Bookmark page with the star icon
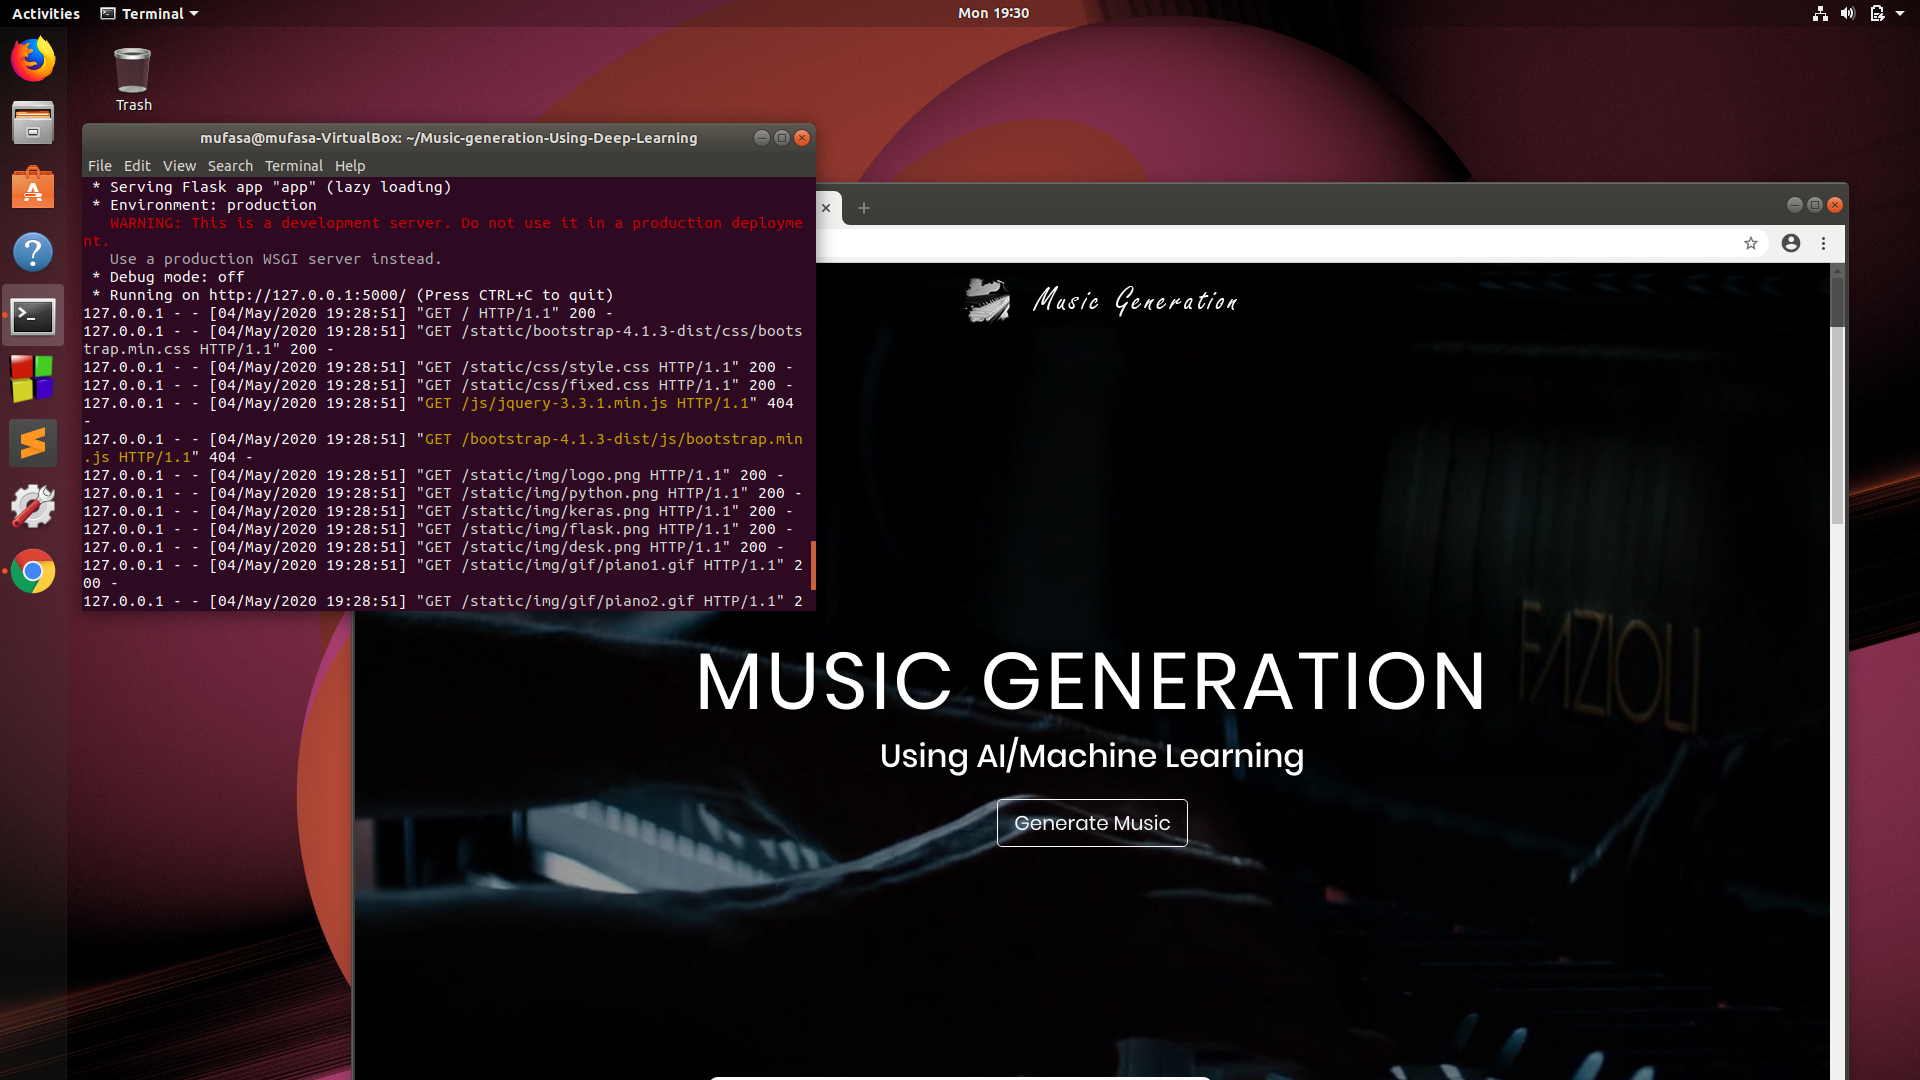 (x=1750, y=243)
